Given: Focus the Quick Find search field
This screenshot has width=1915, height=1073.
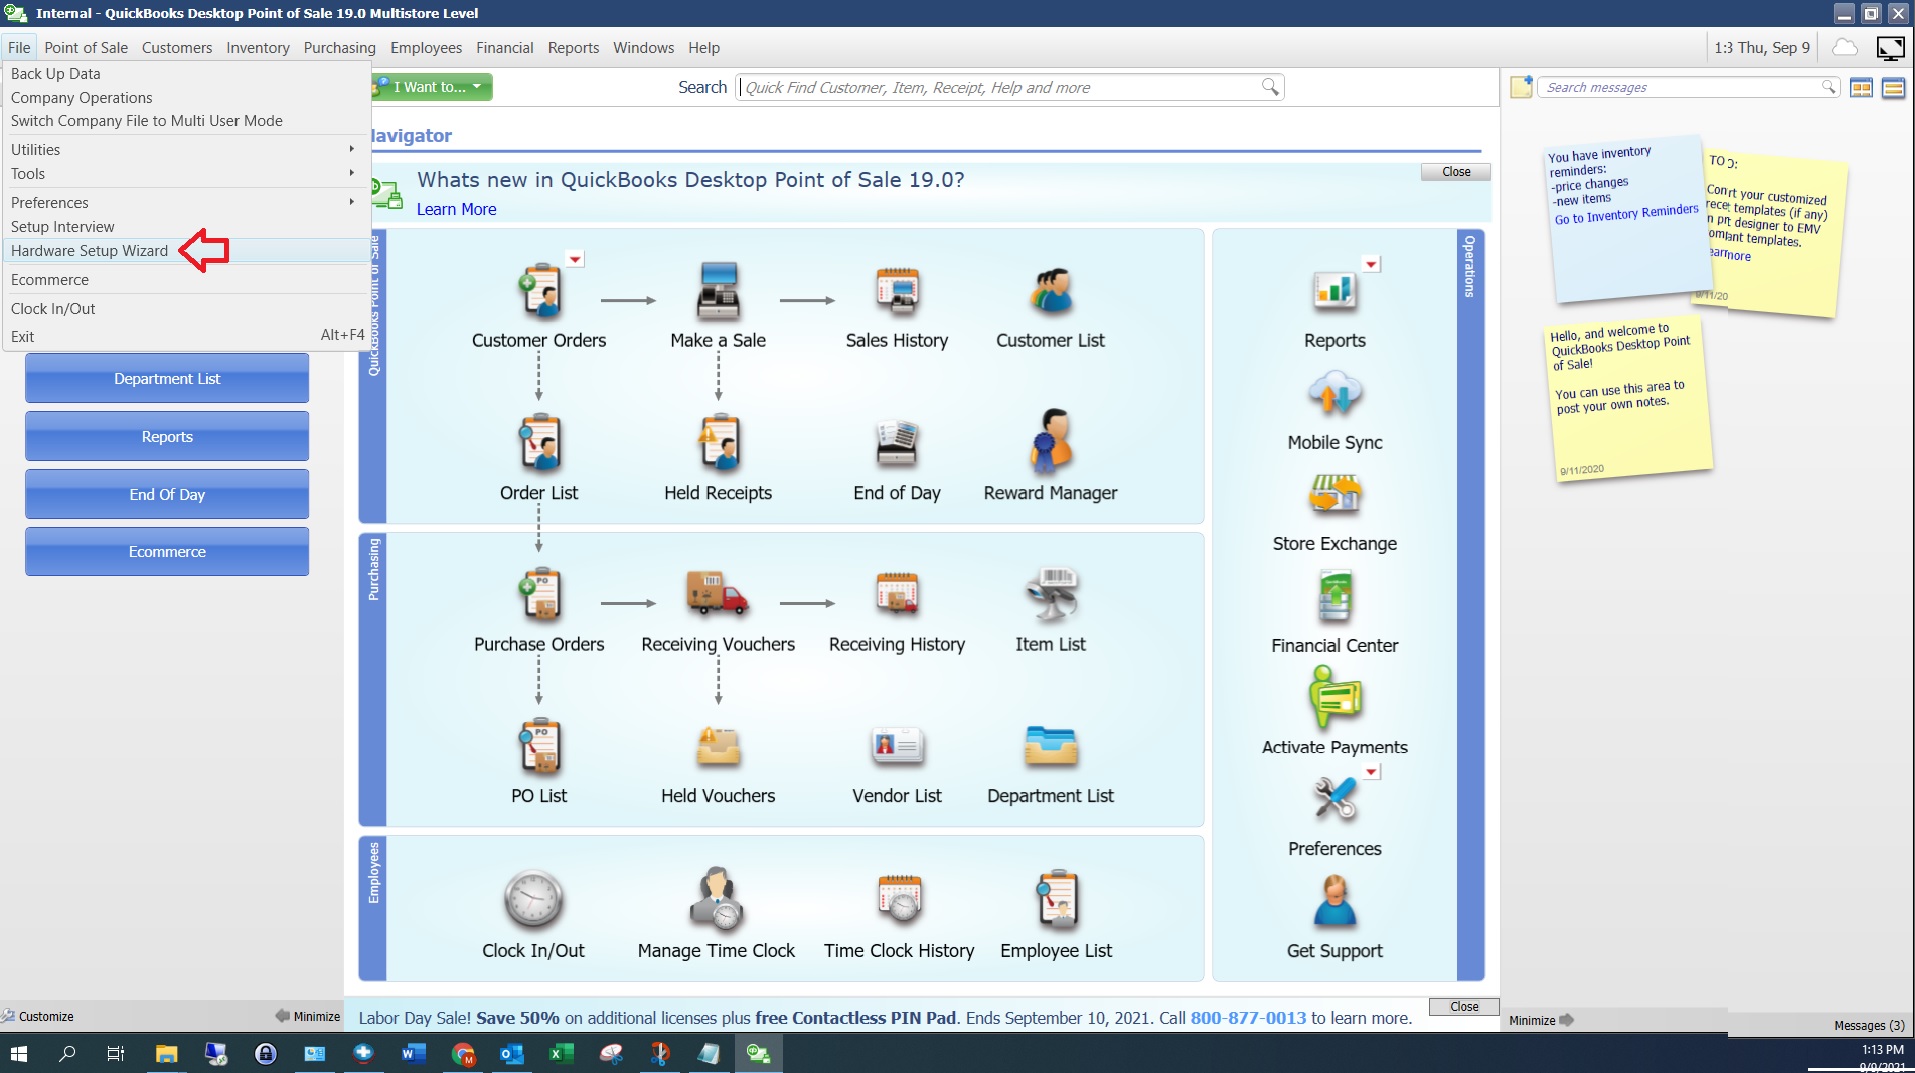Looking at the screenshot, I should 1010,87.
